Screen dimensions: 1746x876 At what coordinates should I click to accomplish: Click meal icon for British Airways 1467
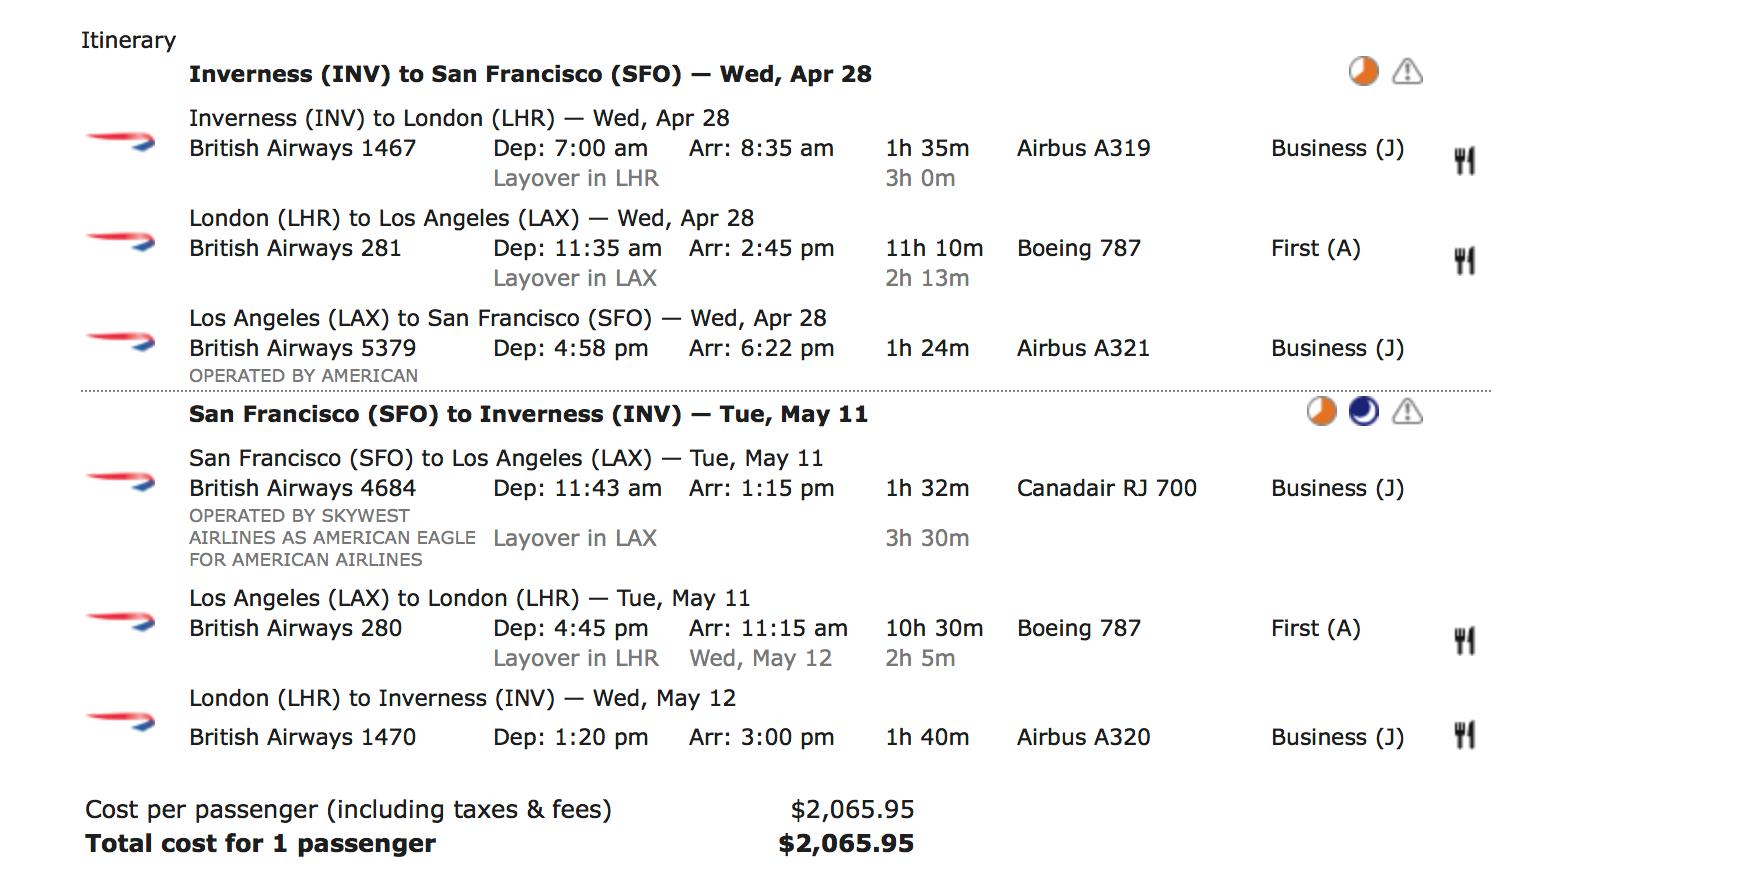[1465, 160]
